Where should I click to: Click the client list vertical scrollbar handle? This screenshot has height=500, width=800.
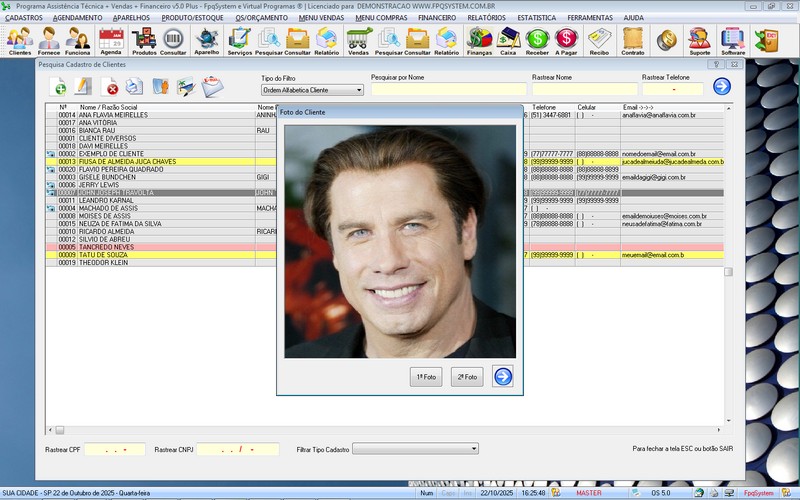click(729, 272)
